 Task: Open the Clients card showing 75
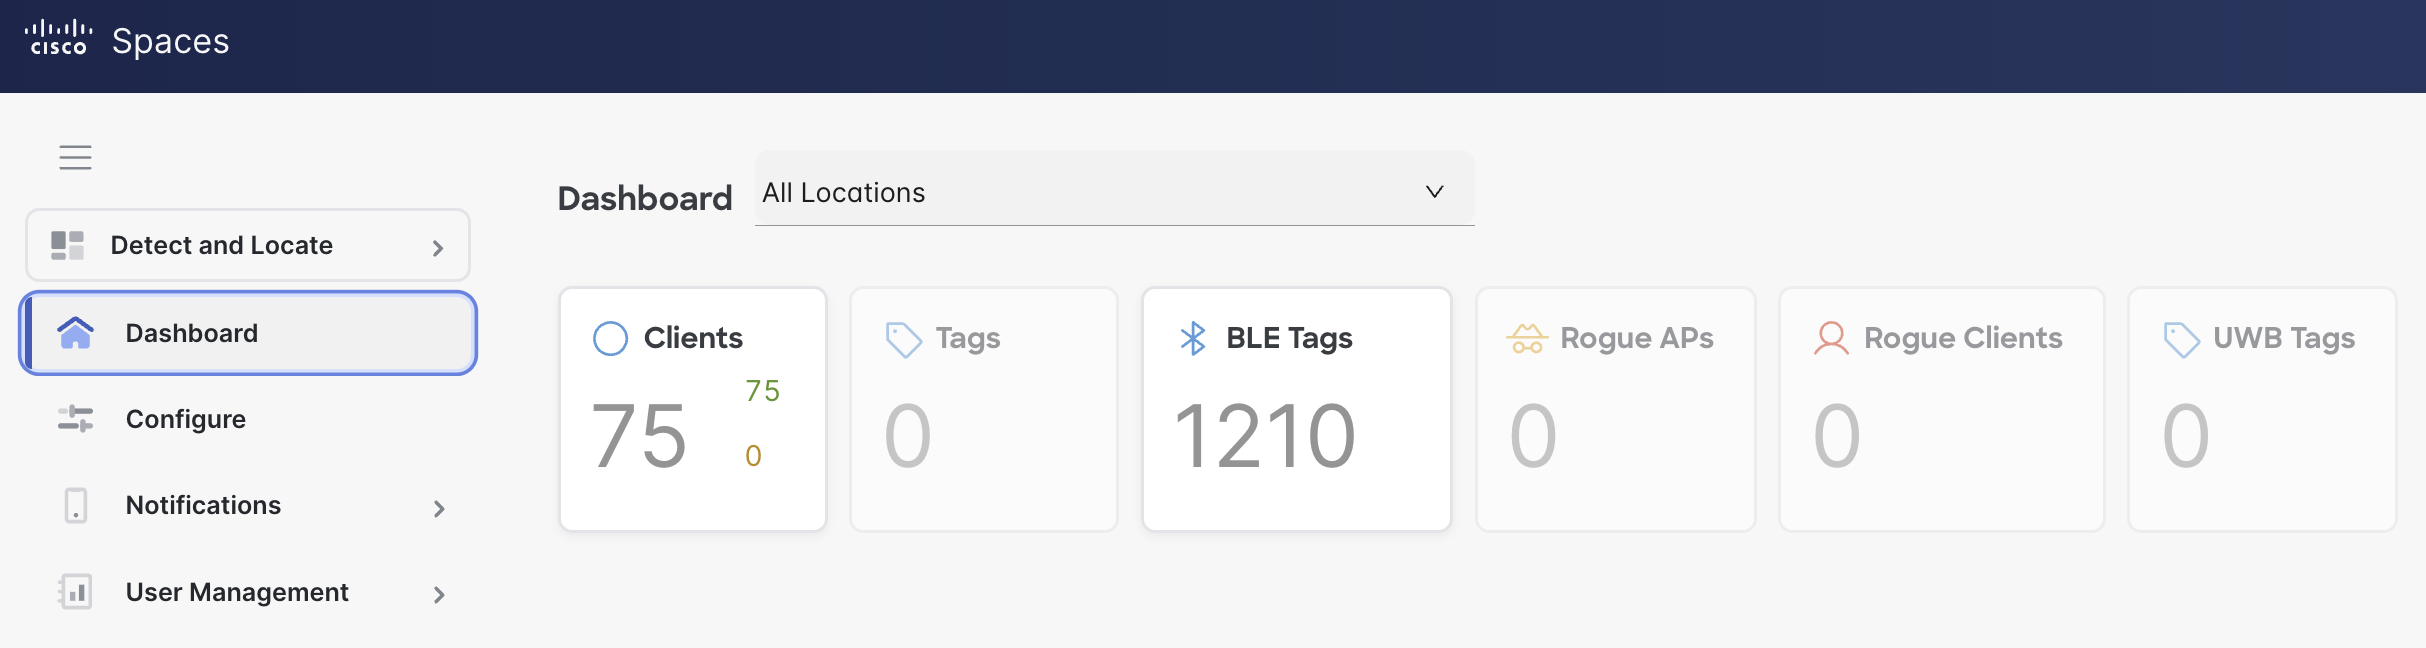click(x=692, y=410)
